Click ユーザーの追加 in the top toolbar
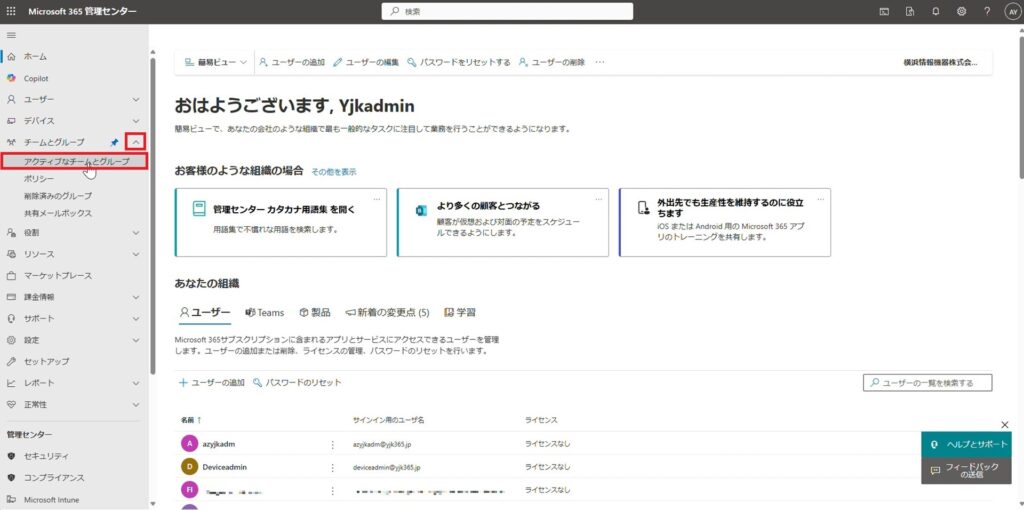This screenshot has height=510, width=1024. 292,62
